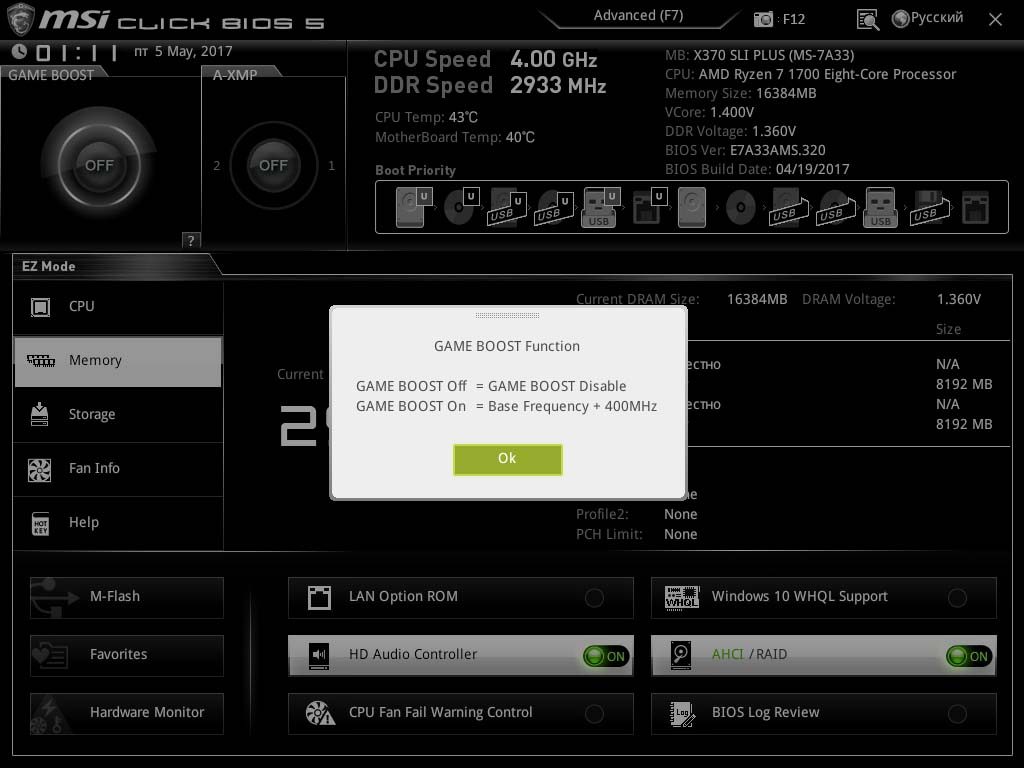Select the CPU tab in EZ Mode

(118, 307)
